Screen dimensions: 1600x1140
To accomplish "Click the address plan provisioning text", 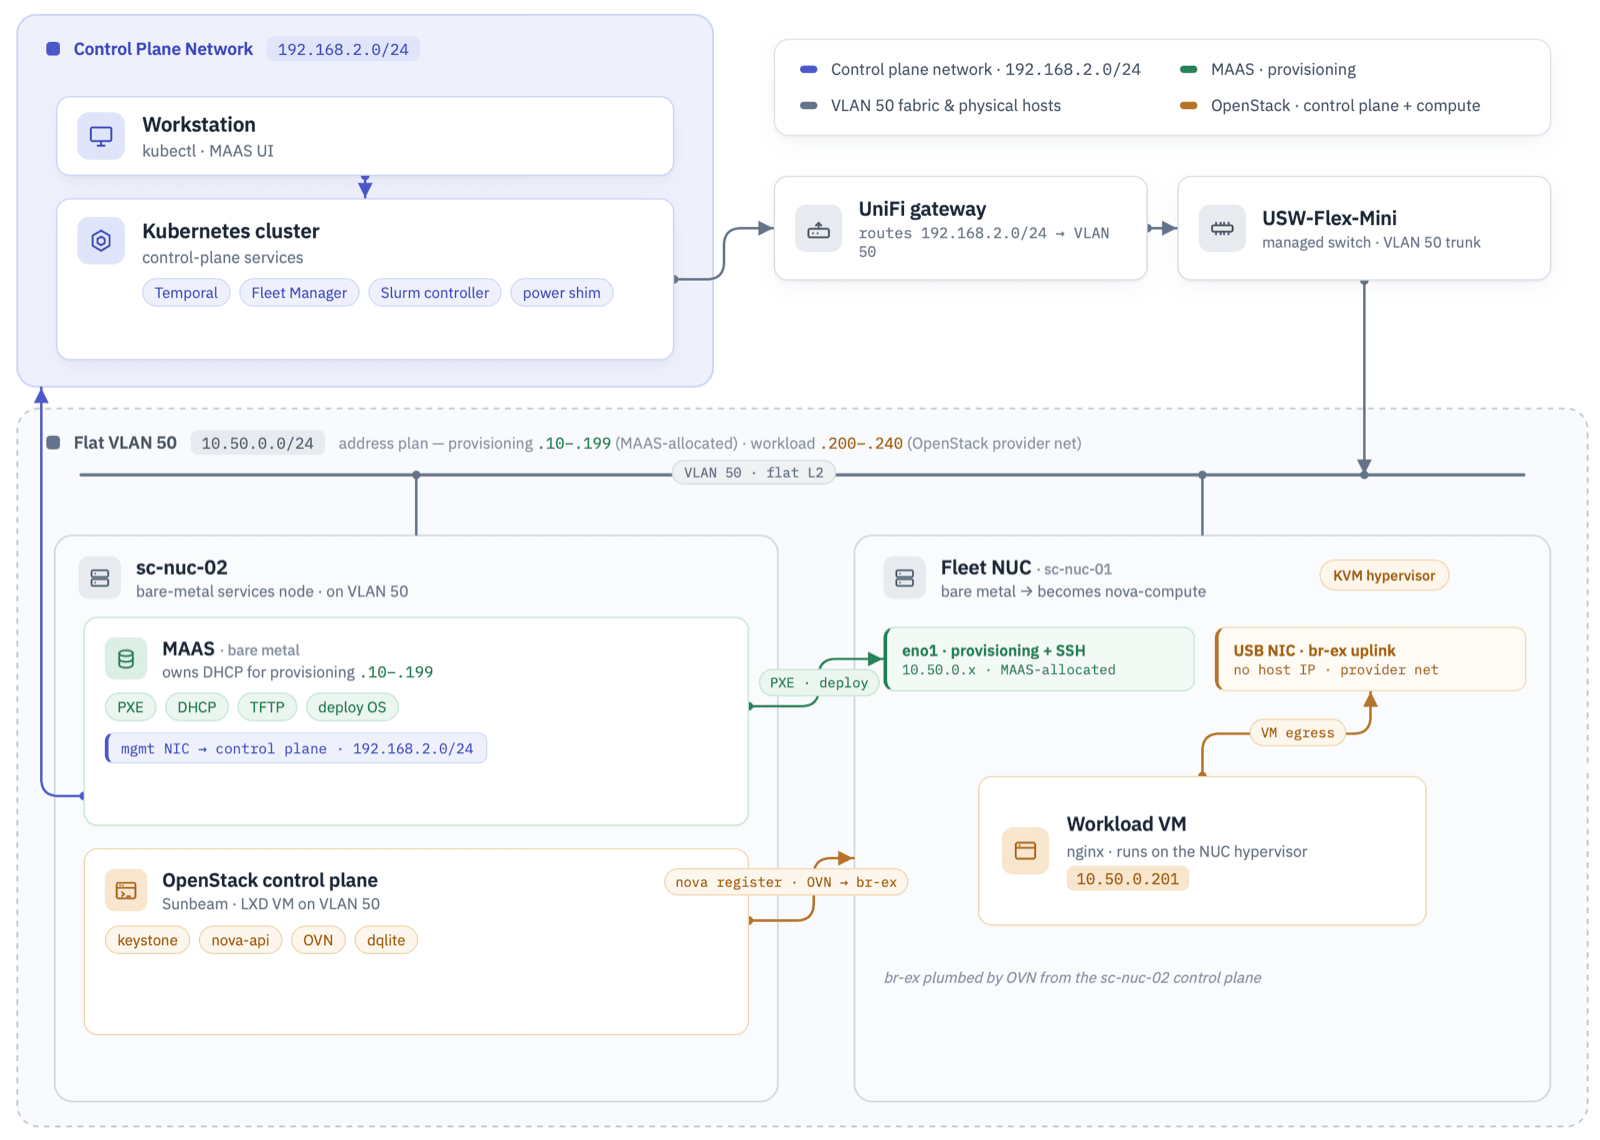I will [x=710, y=443].
